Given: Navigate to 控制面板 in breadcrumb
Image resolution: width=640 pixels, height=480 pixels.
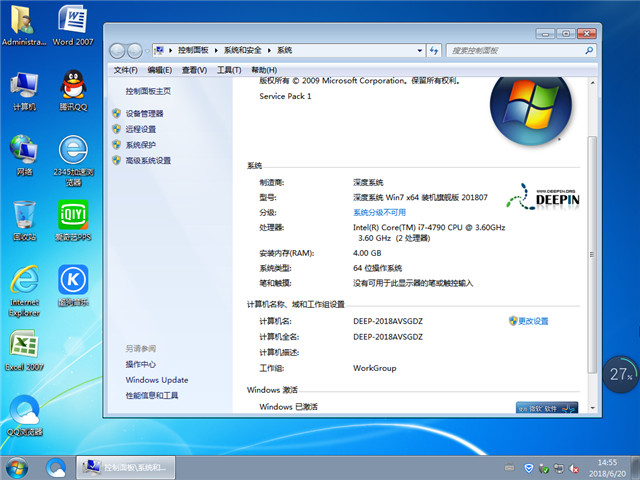Looking at the screenshot, I should pos(193,51).
